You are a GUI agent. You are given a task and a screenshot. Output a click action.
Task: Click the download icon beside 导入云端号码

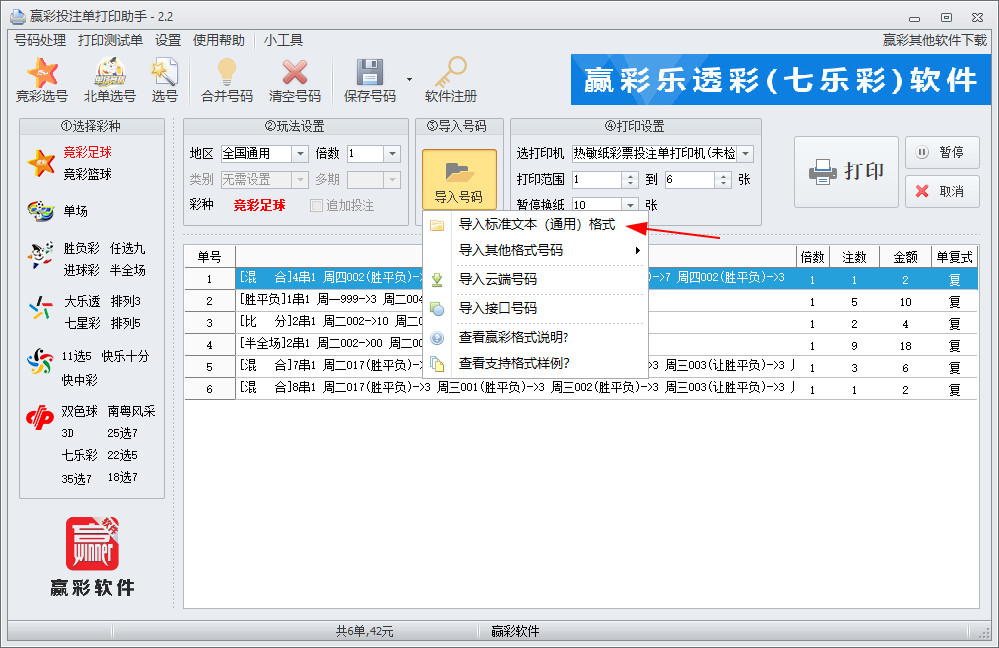point(437,279)
